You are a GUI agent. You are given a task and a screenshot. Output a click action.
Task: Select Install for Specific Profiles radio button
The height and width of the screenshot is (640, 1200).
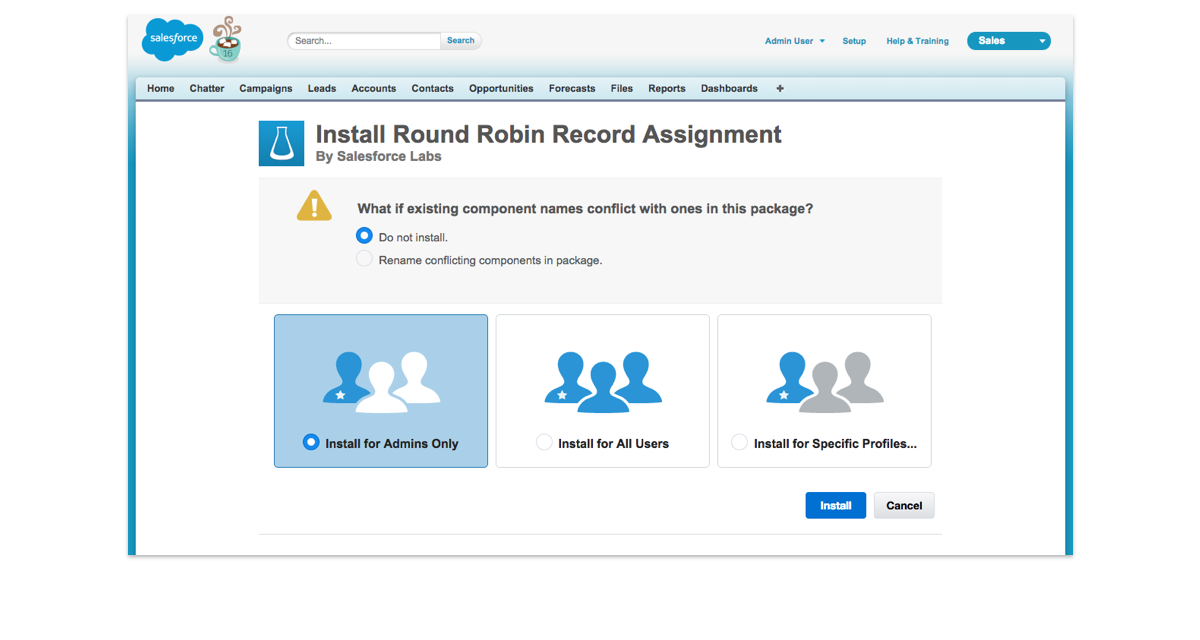coord(739,443)
